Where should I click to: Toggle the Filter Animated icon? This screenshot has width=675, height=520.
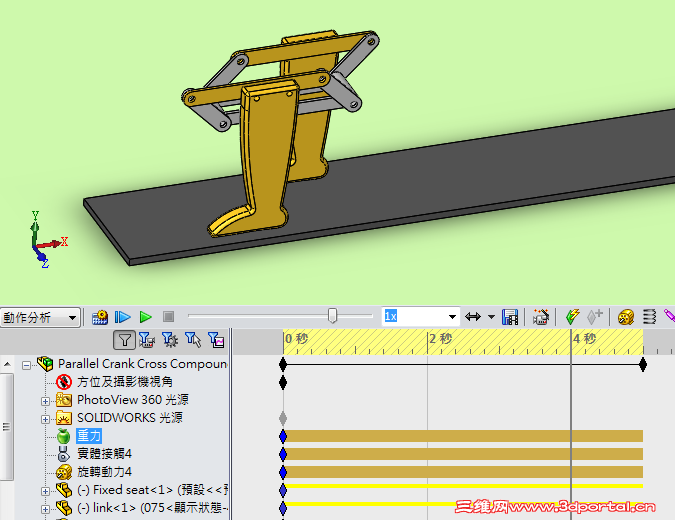pyautogui.click(x=147, y=340)
